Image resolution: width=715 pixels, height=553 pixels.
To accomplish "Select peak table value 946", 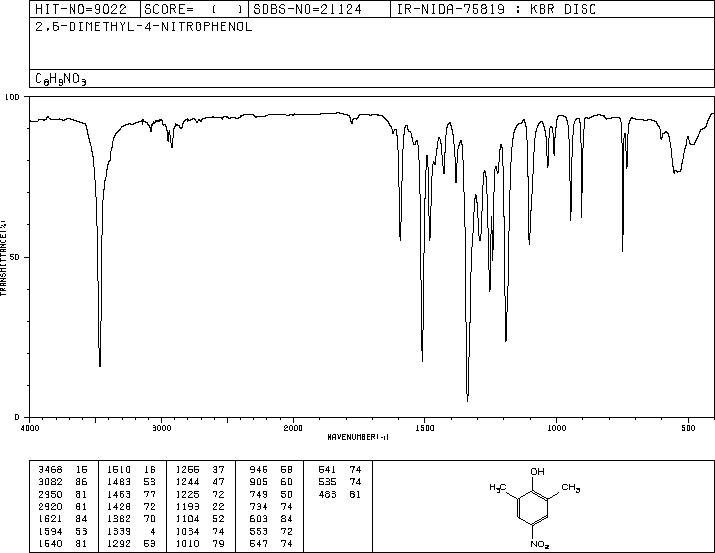I will click(x=259, y=470).
